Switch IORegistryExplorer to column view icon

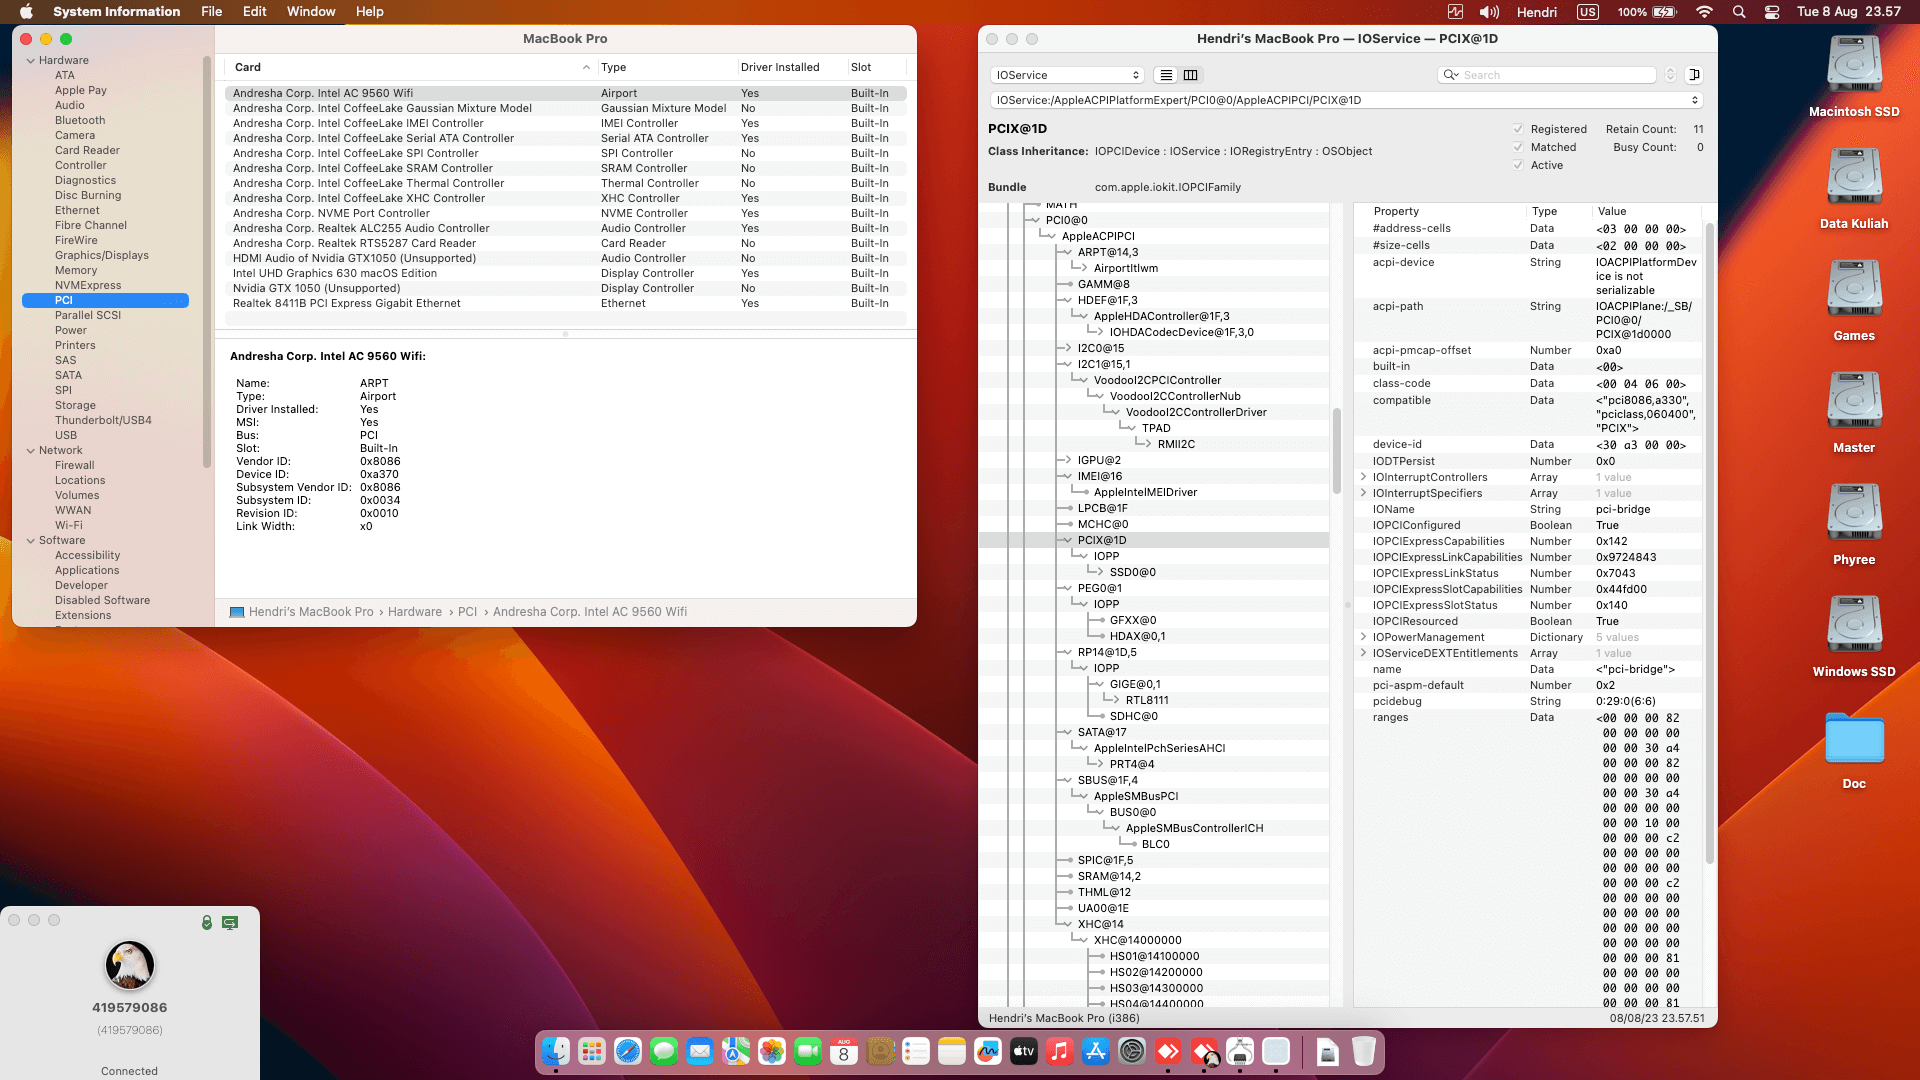(x=1190, y=75)
